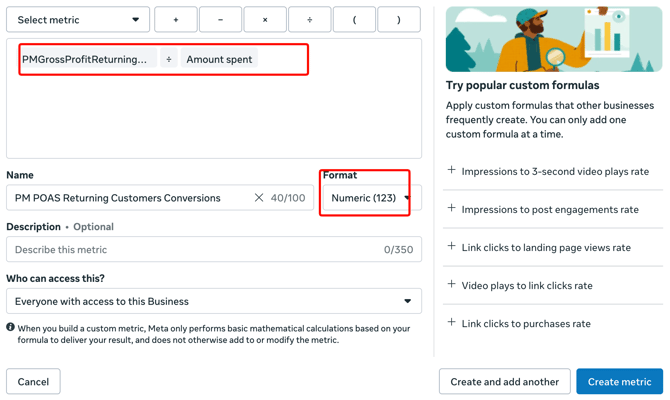Select the Amount spent formula chip
The image size is (670, 400).
pyautogui.click(x=219, y=59)
